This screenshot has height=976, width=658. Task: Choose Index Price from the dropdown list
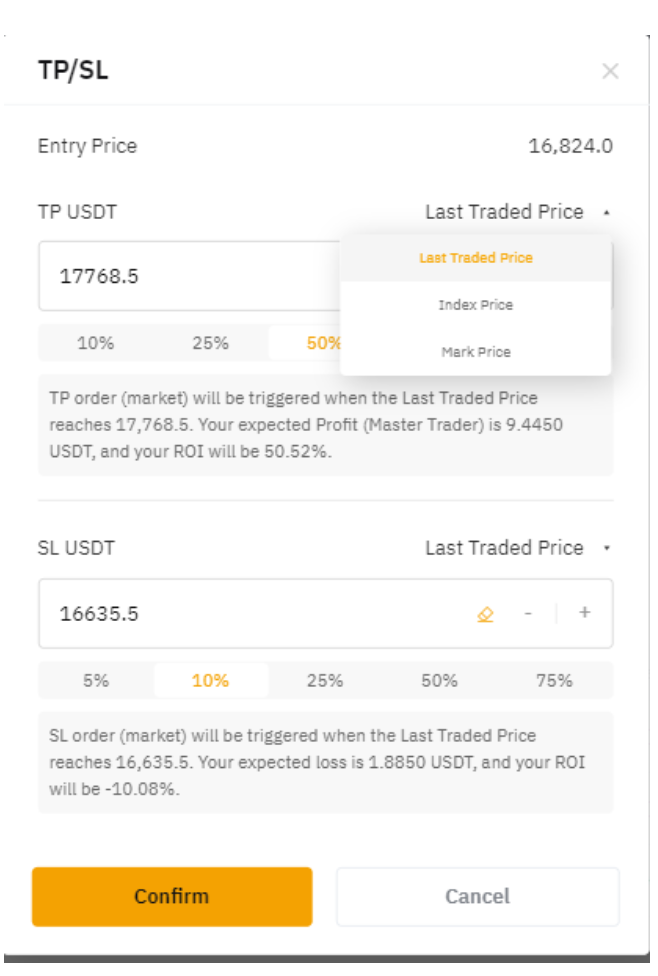point(475,305)
